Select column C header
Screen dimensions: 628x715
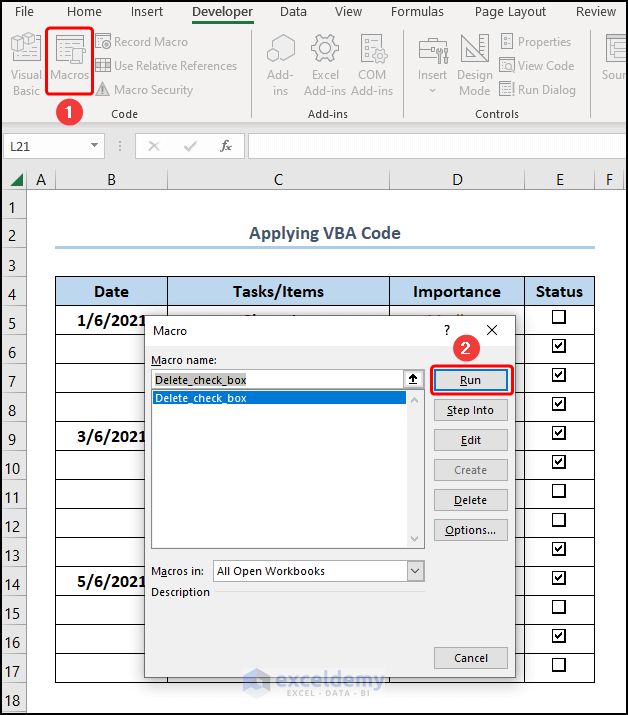278,180
